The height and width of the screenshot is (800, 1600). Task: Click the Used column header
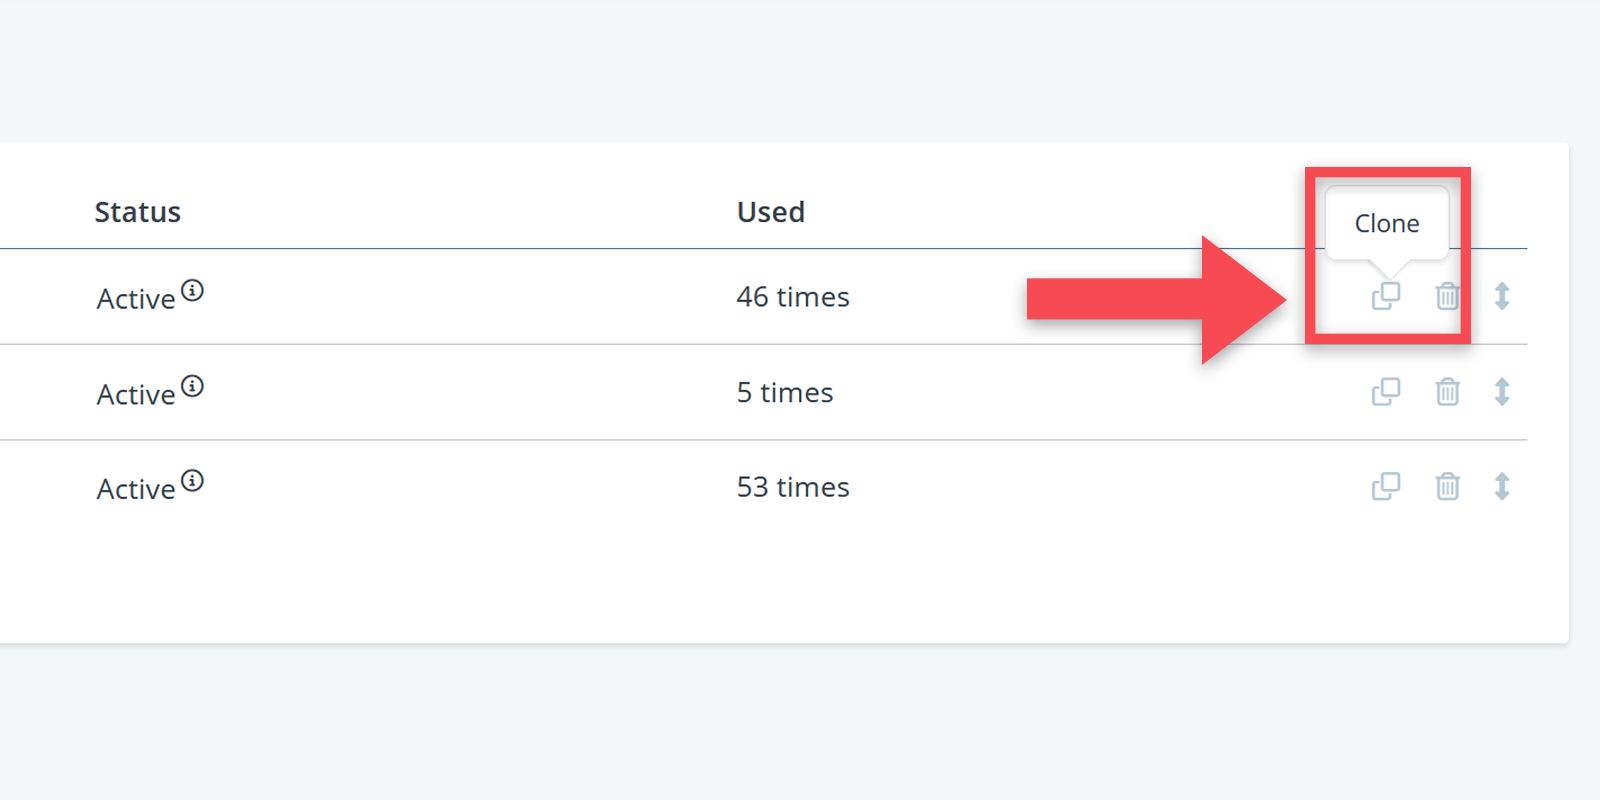tap(770, 212)
